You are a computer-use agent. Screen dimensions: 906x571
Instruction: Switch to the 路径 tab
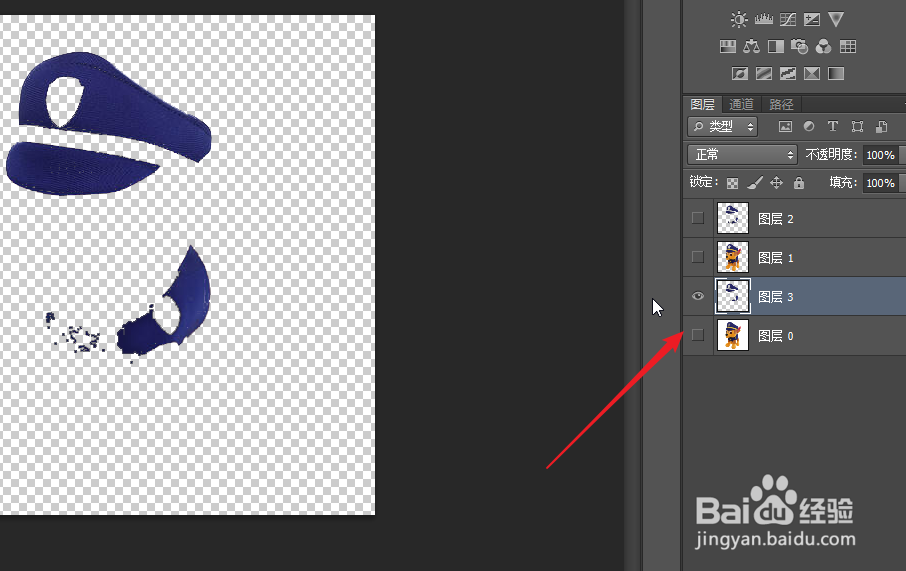click(781, 104)
